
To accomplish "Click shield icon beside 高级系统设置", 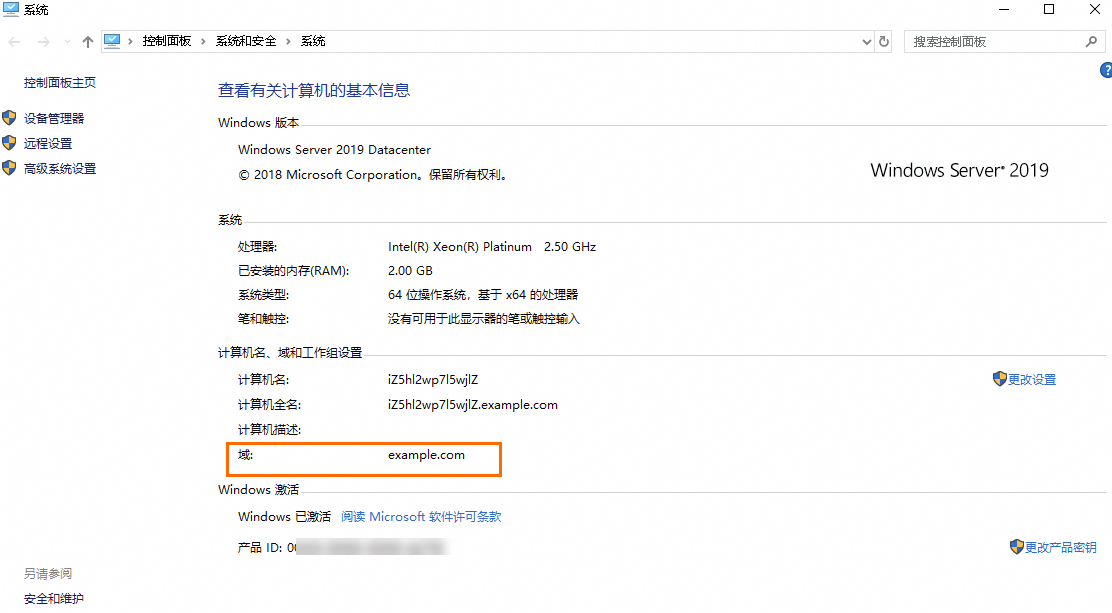I will (x=9, y=168).
